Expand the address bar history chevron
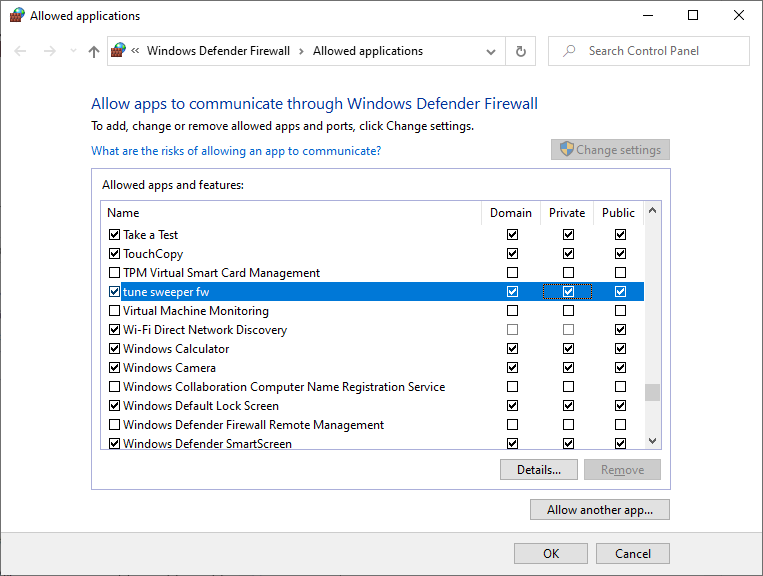 pos(491,52)
